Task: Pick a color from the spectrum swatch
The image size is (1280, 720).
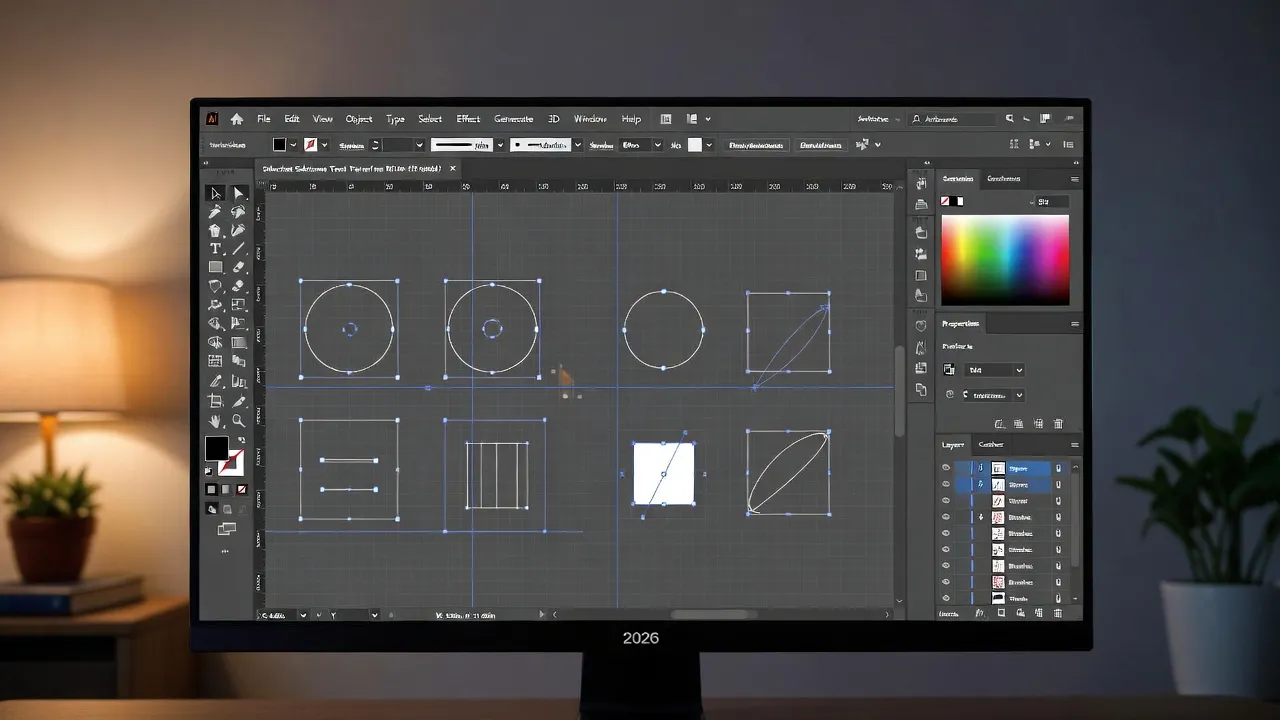Action: pos(1005,258)
